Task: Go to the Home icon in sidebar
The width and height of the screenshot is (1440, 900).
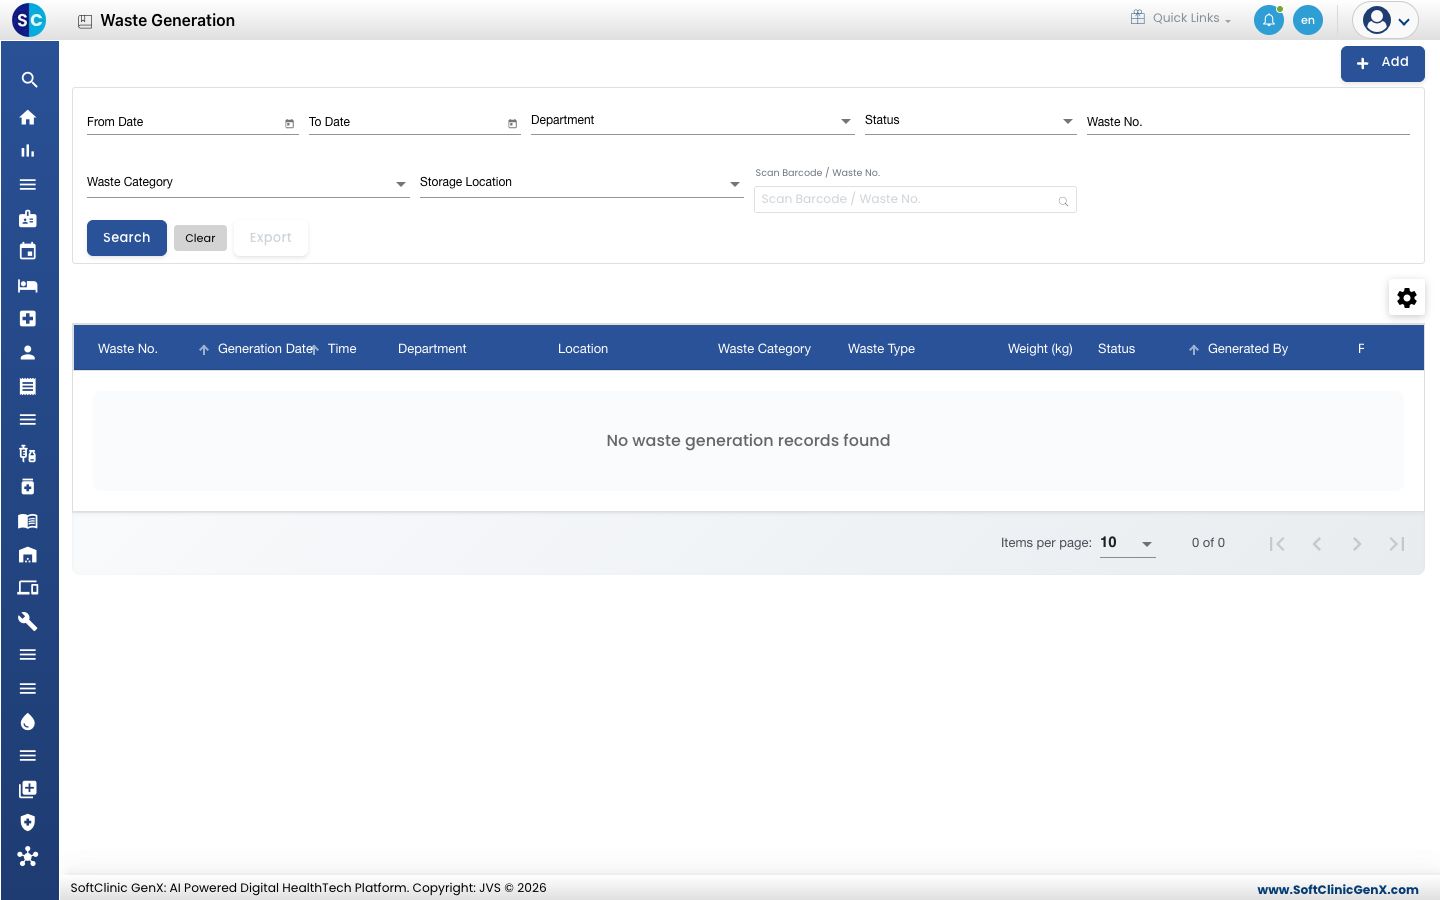Action: click(x=28, y=117)
